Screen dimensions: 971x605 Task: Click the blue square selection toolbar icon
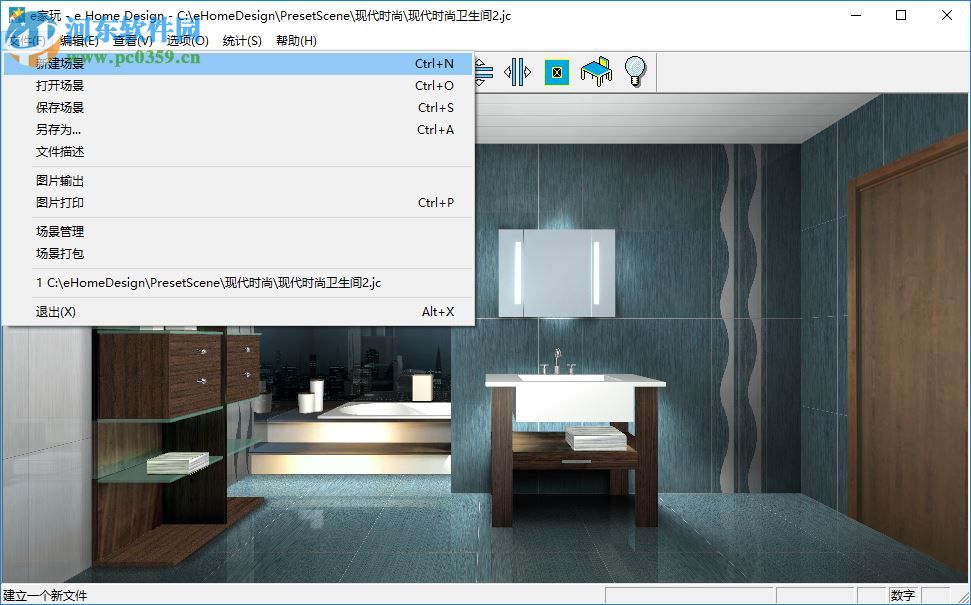(x=557, y=72)
